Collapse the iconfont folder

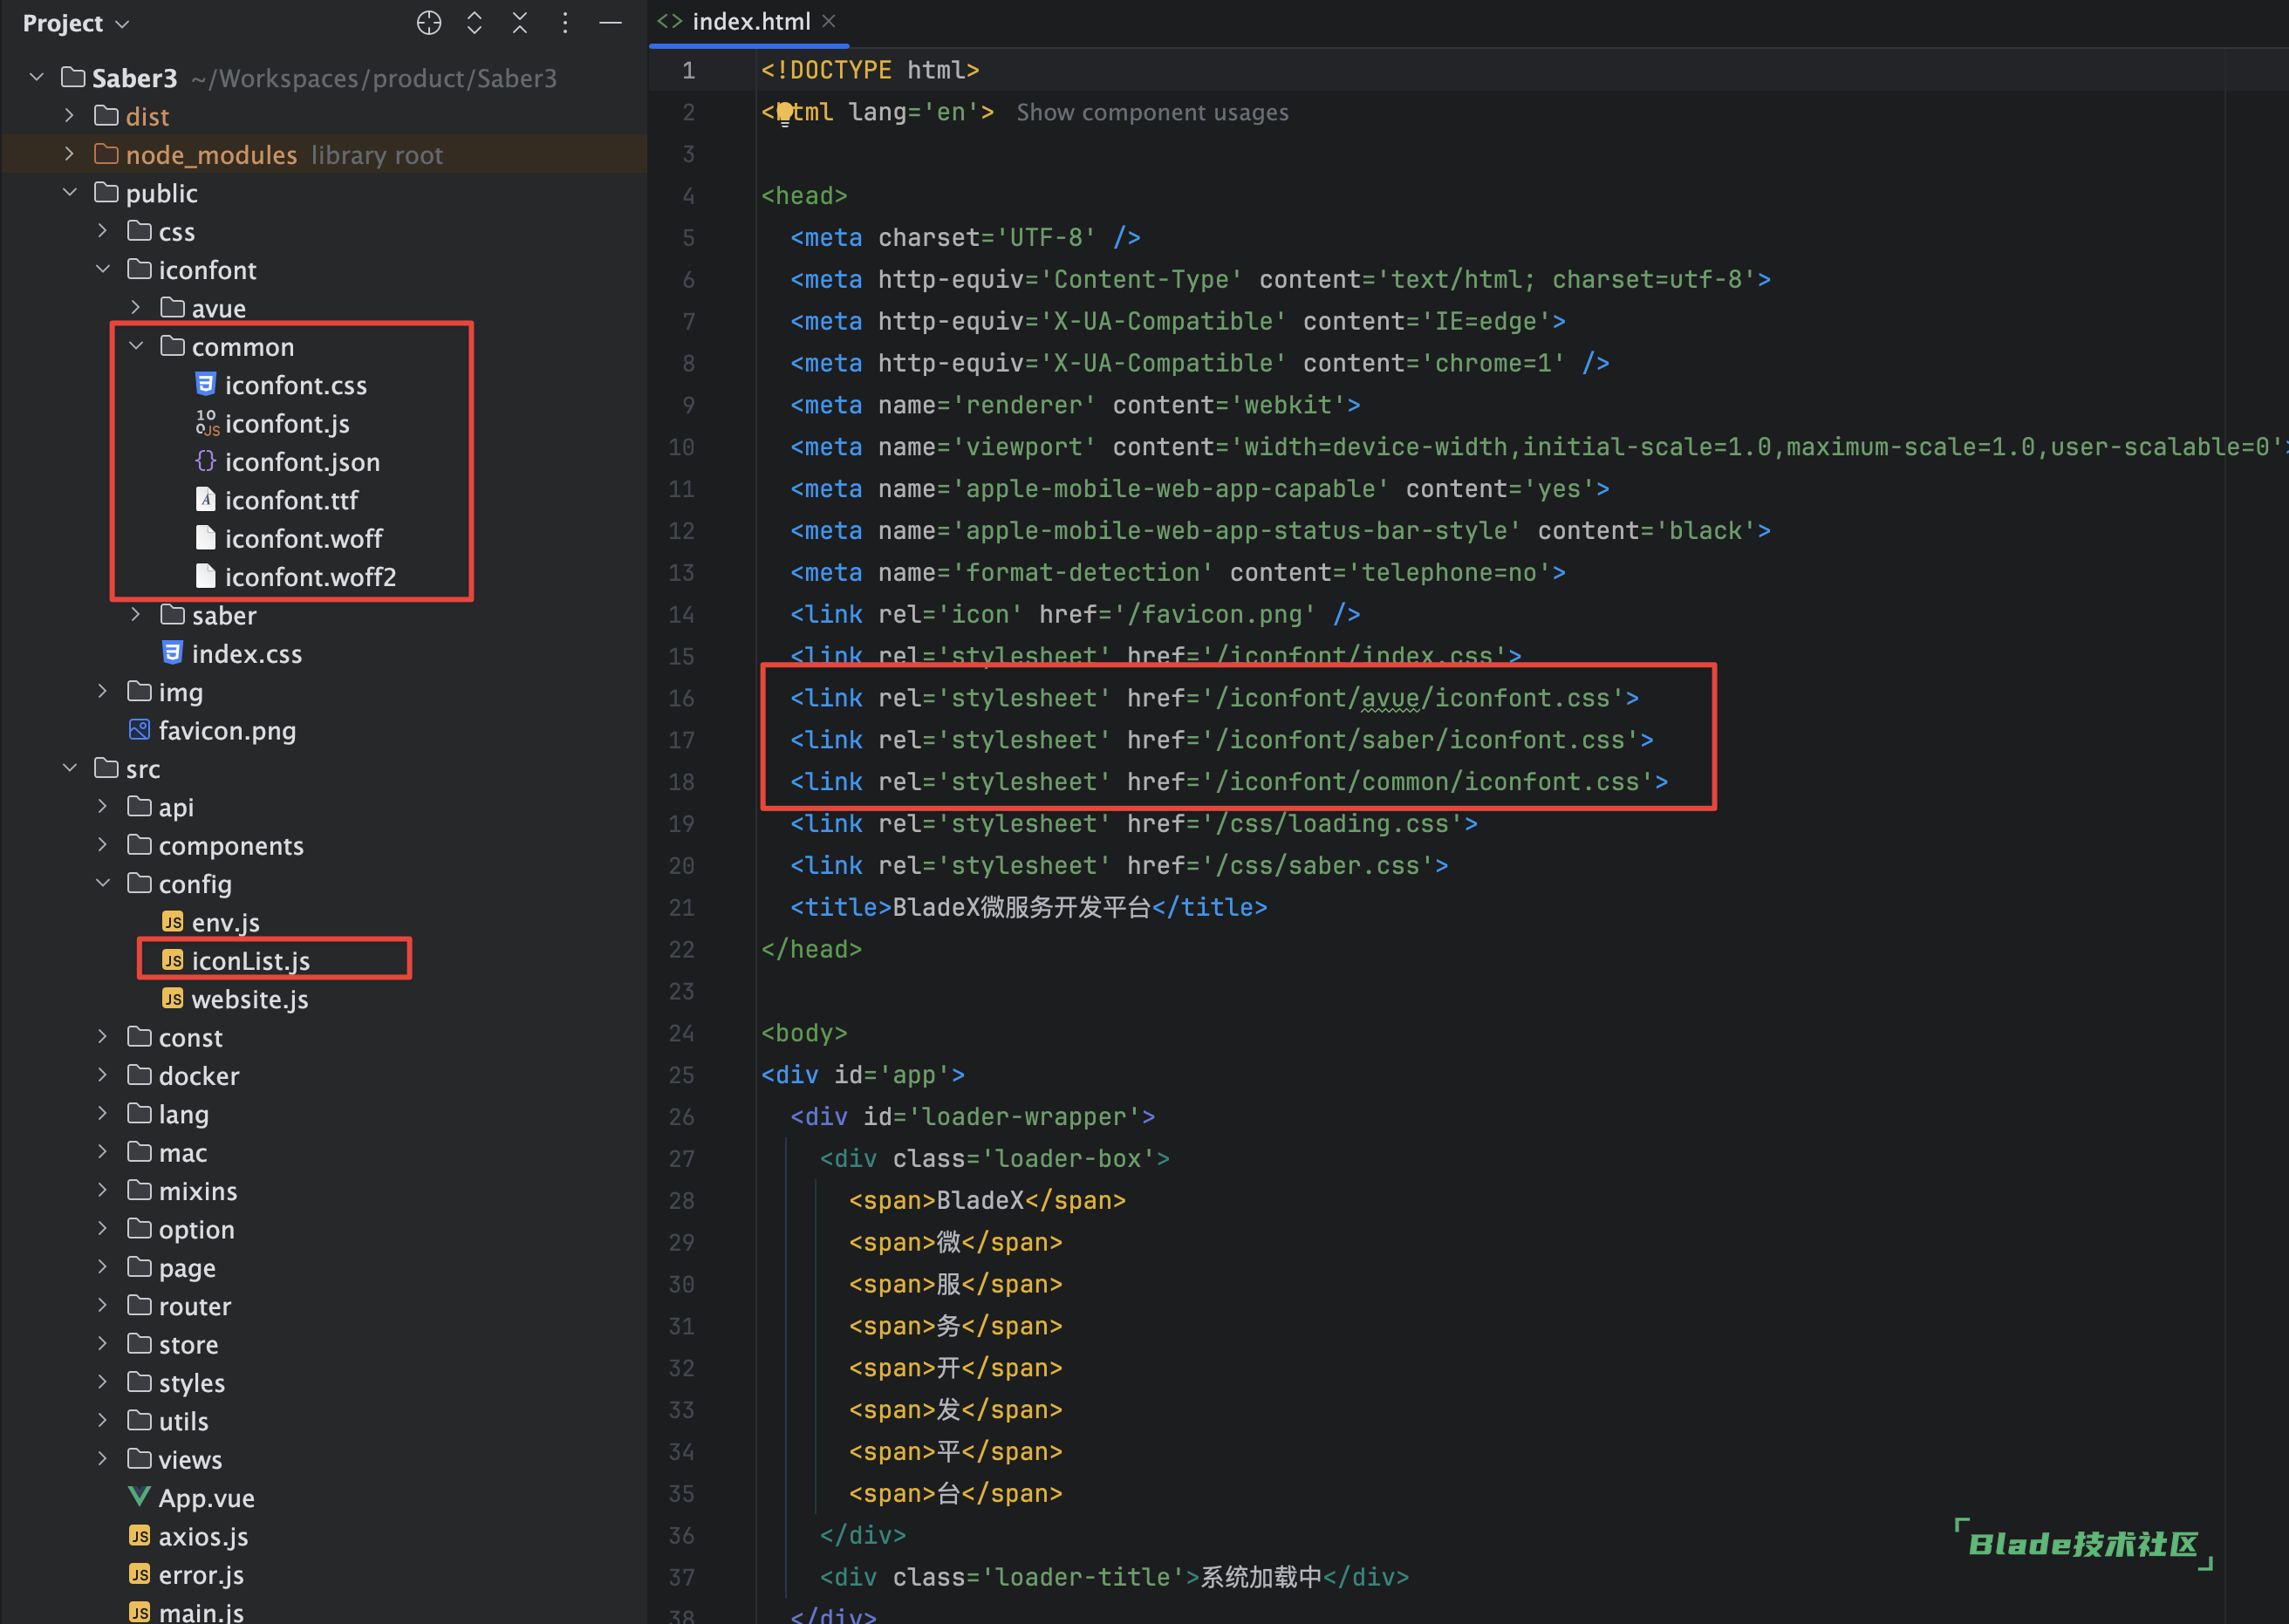pyautogui.click(x=103, y=269)
